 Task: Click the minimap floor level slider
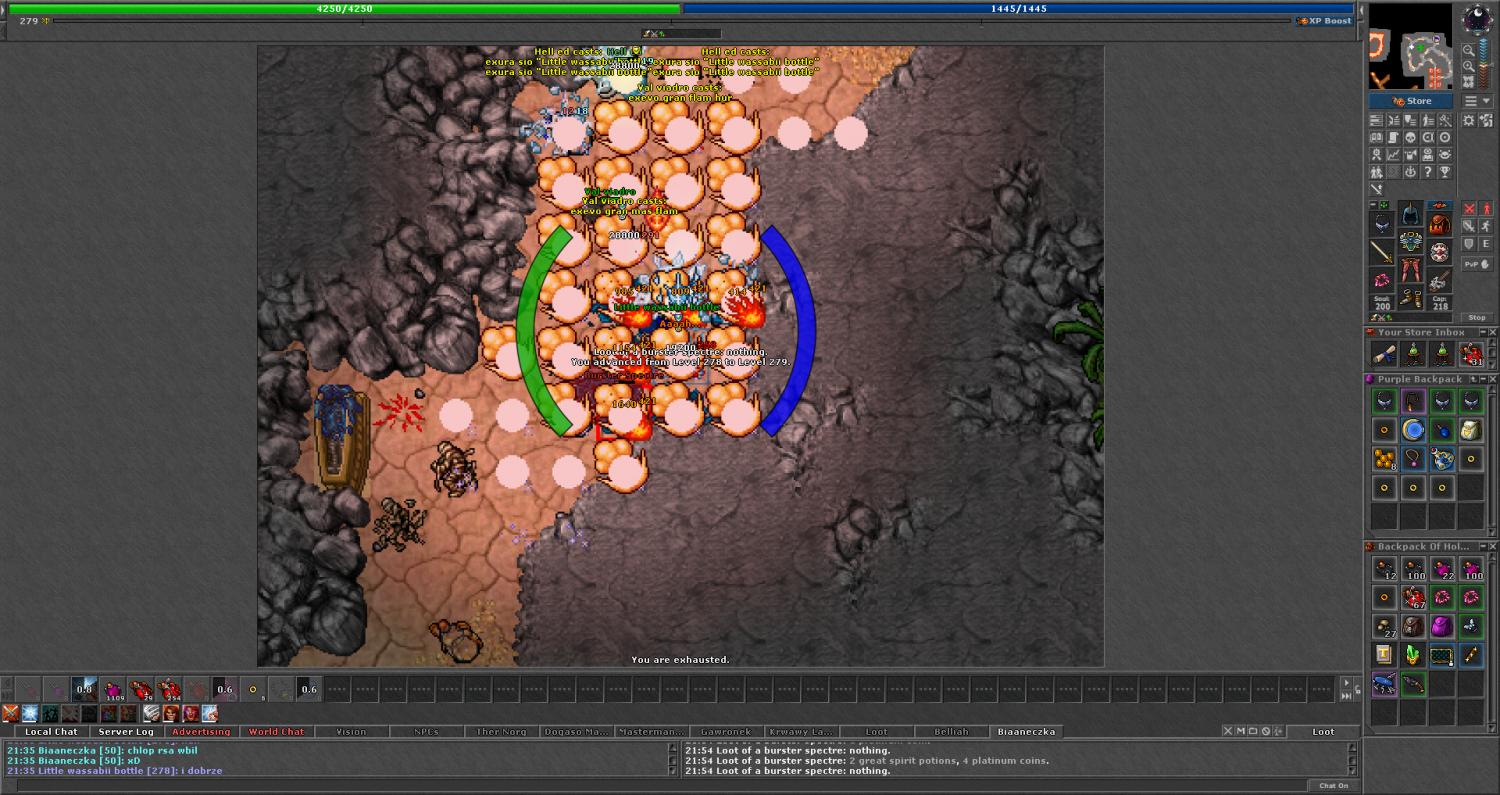pos(1486,62)
